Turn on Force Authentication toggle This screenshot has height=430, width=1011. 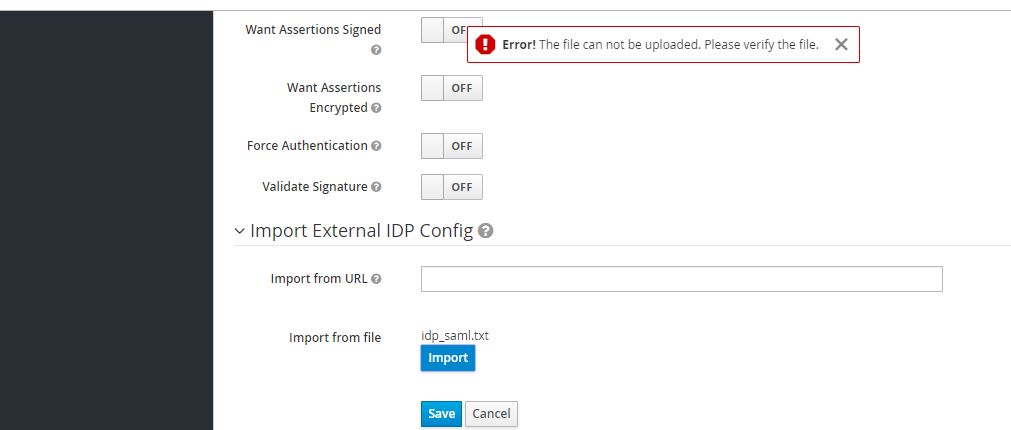coord(452,146)
